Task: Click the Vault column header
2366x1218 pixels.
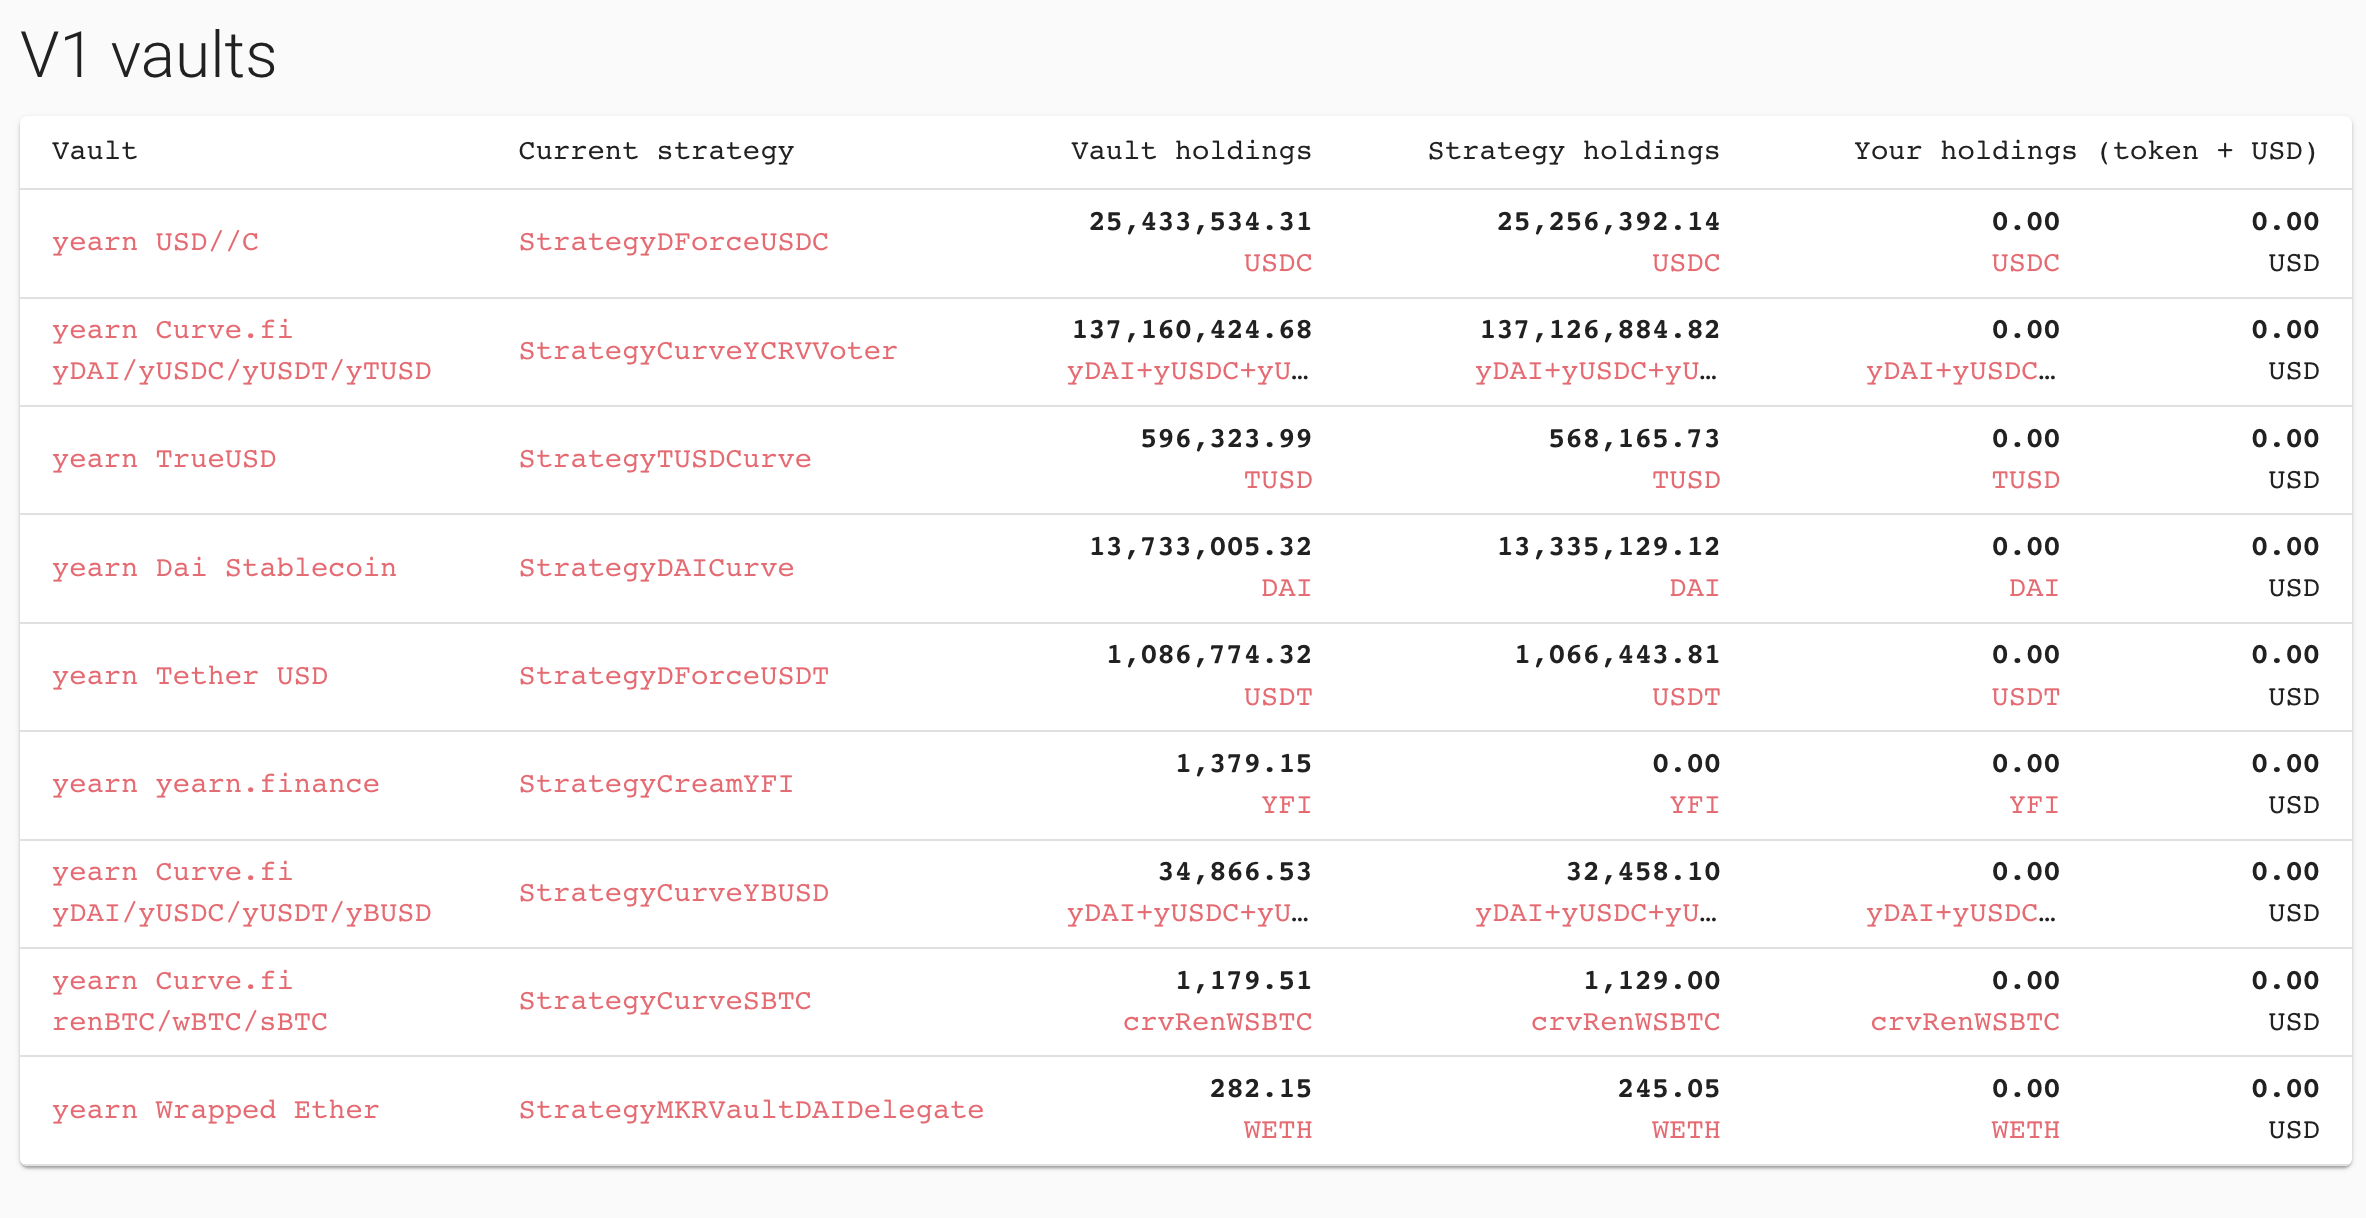Action: (94, 151)
